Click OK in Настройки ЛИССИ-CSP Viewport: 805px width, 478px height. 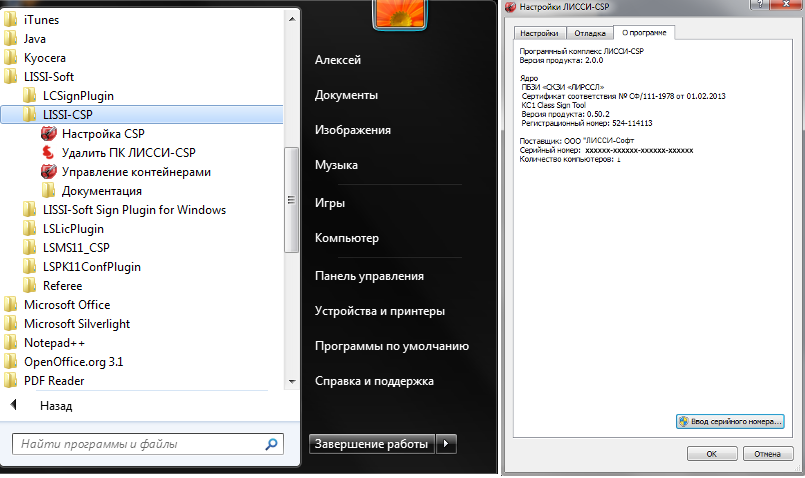(712, 454)
